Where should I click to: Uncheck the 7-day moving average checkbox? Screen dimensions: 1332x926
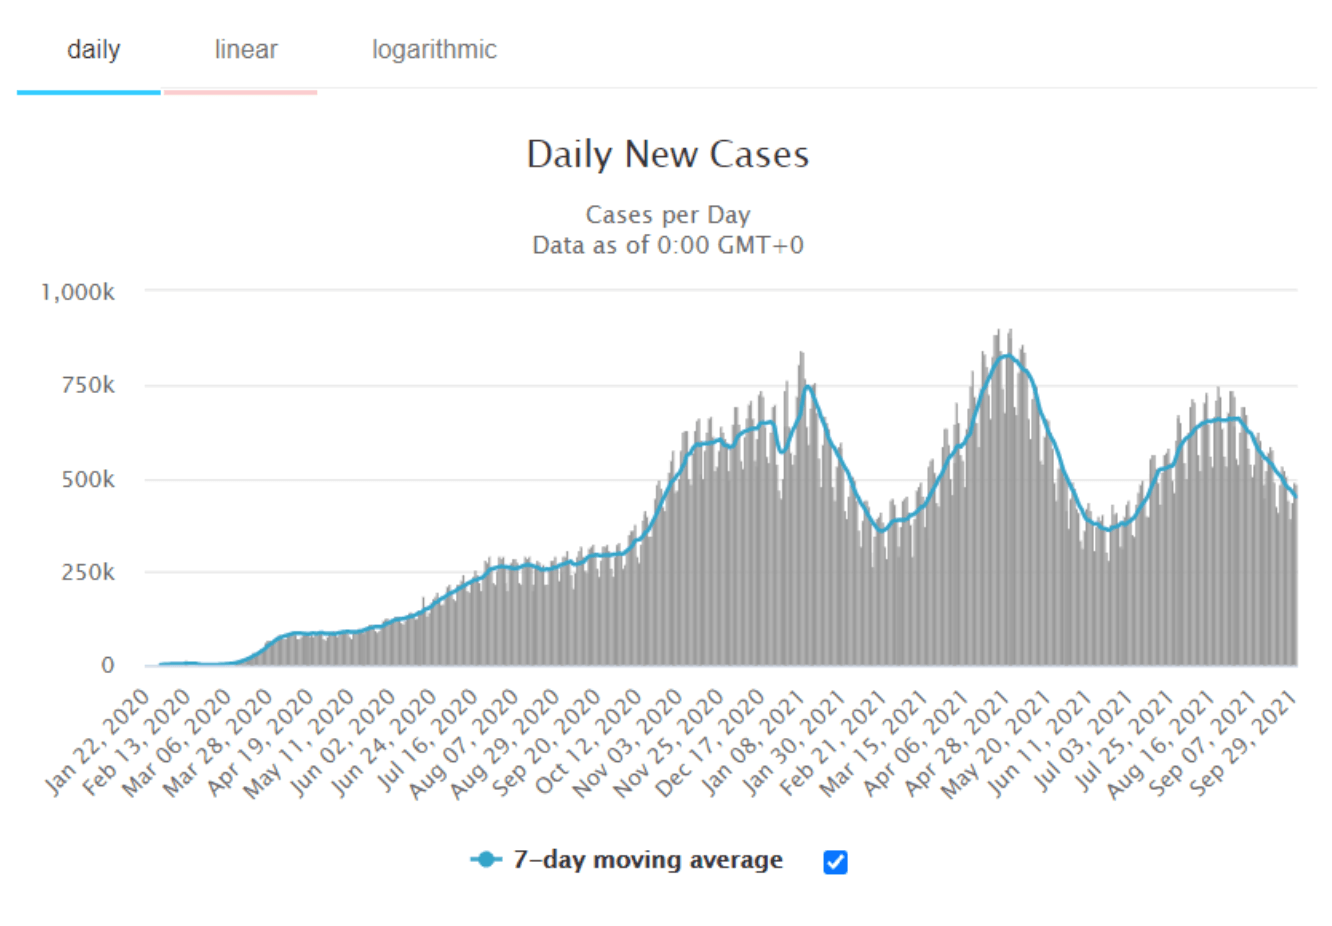click(835, 862)
